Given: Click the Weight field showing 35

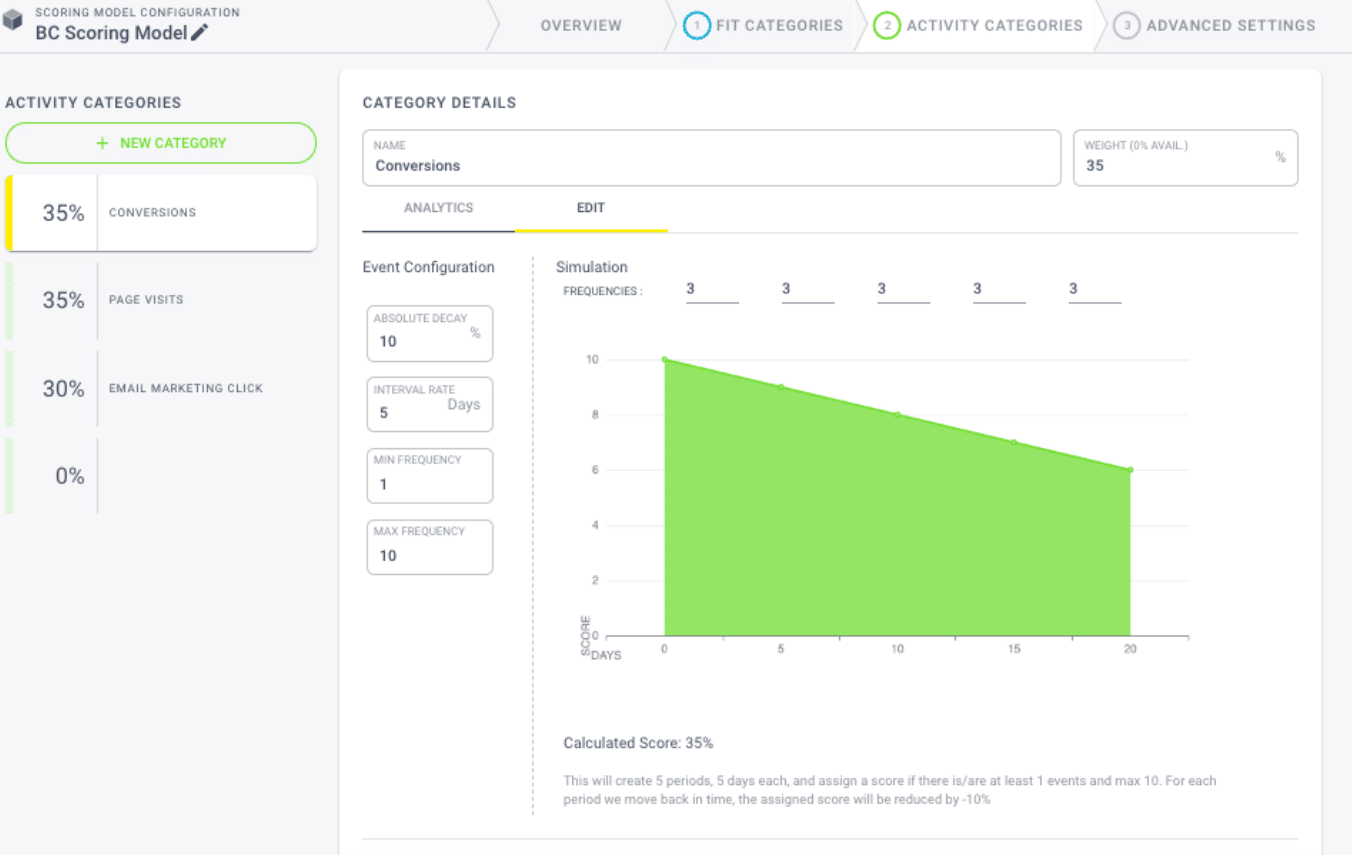Looking at the screenshot, I should tap(1185, 158).
